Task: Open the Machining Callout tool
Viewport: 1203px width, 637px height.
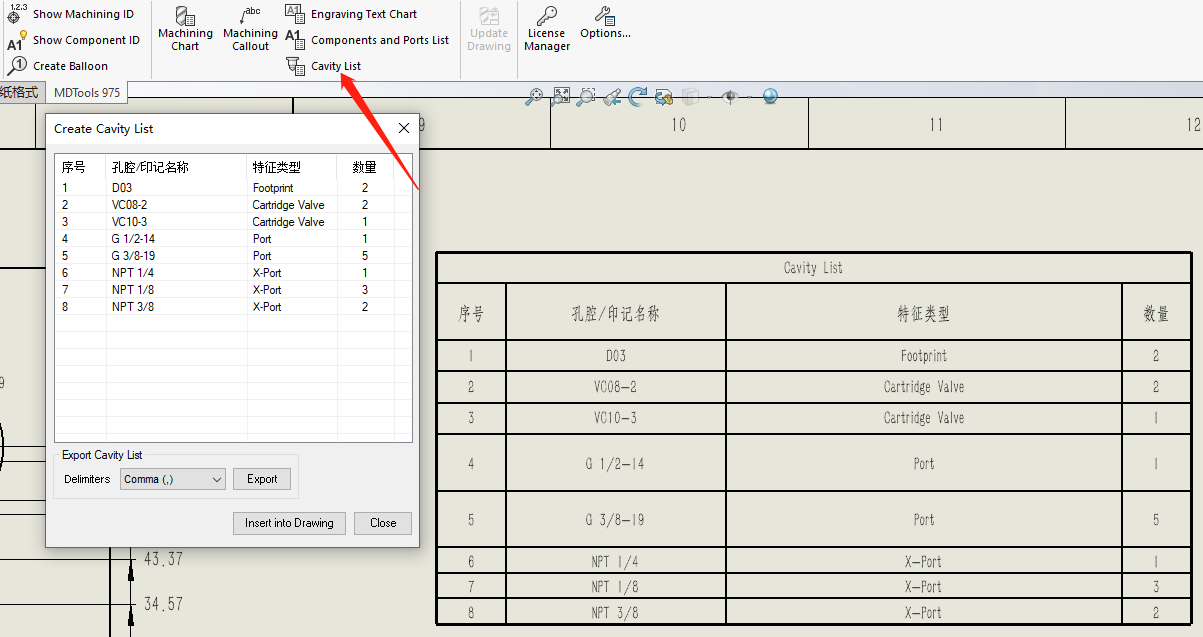Action: tap(250, 28)
